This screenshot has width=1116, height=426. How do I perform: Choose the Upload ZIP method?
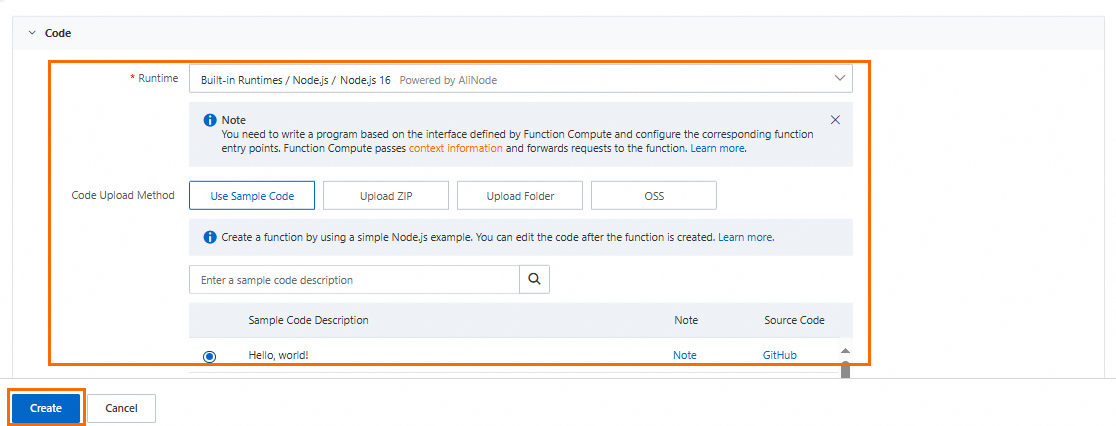(x=386, y=196)
